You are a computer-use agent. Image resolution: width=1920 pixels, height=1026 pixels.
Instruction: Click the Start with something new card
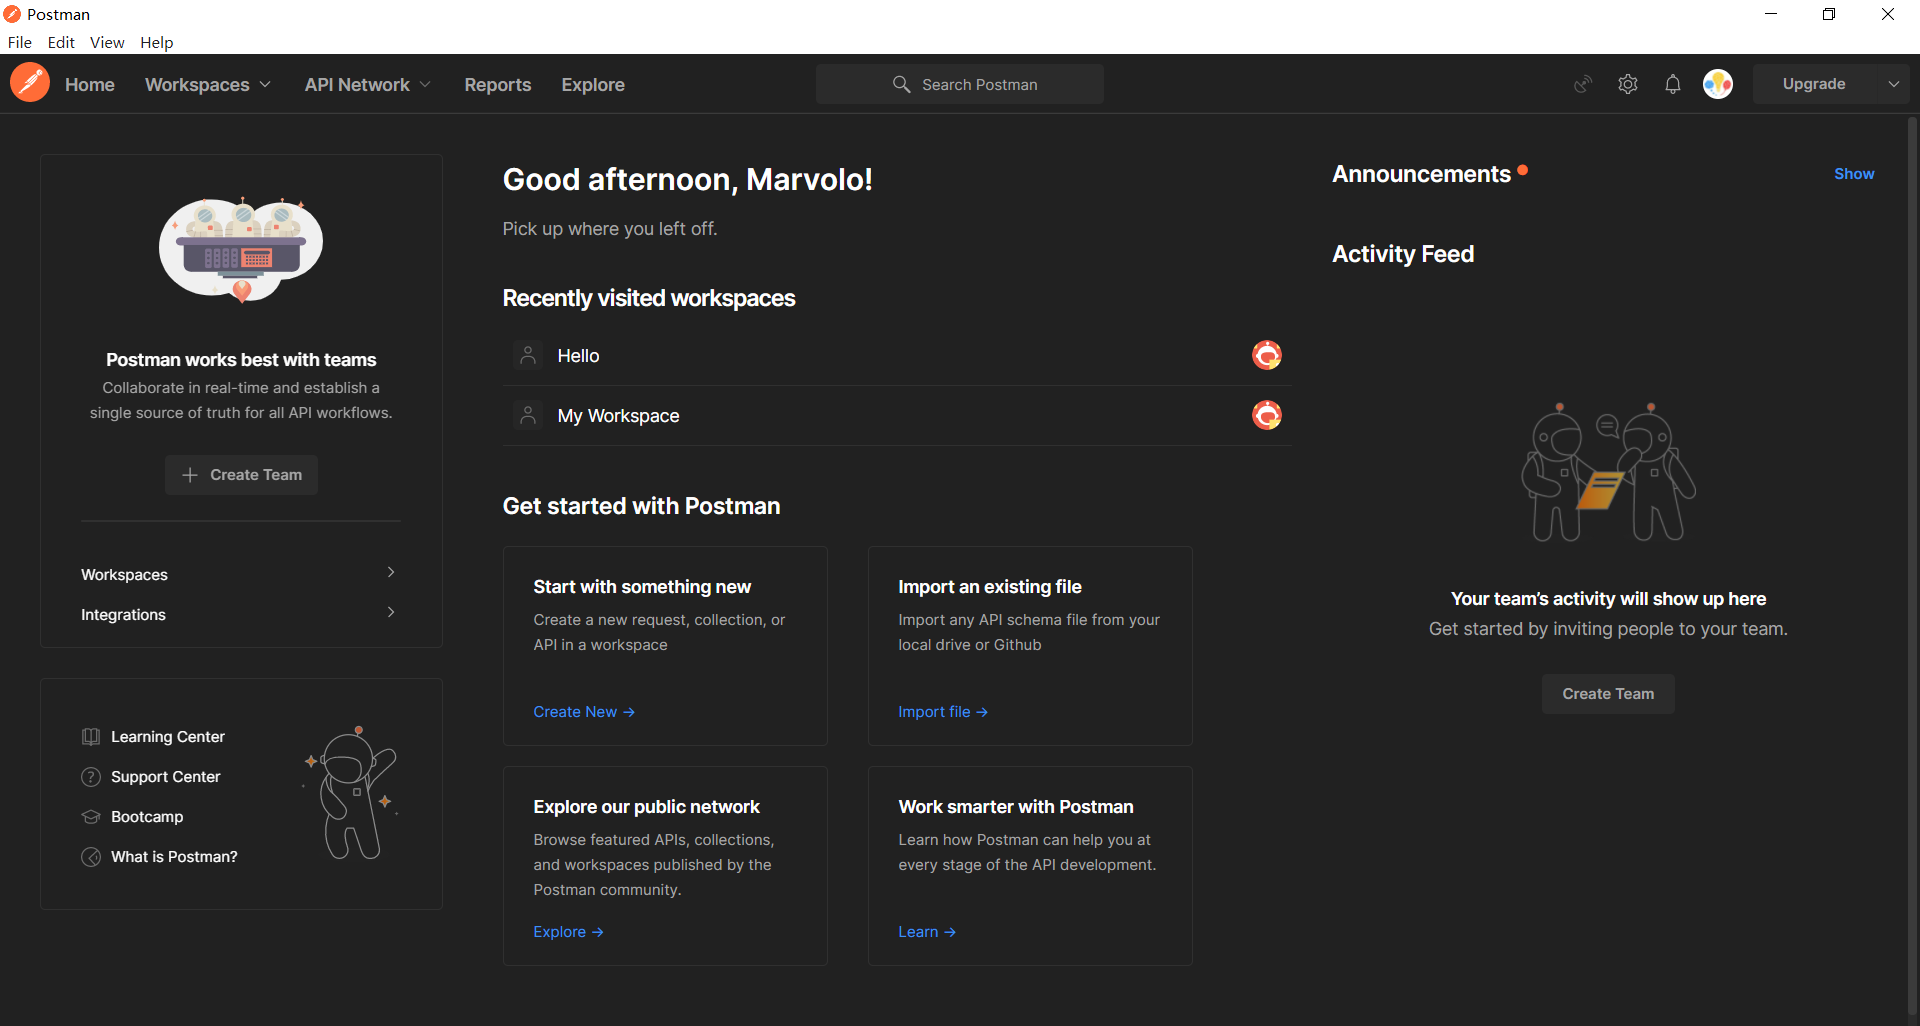(665, 646)
